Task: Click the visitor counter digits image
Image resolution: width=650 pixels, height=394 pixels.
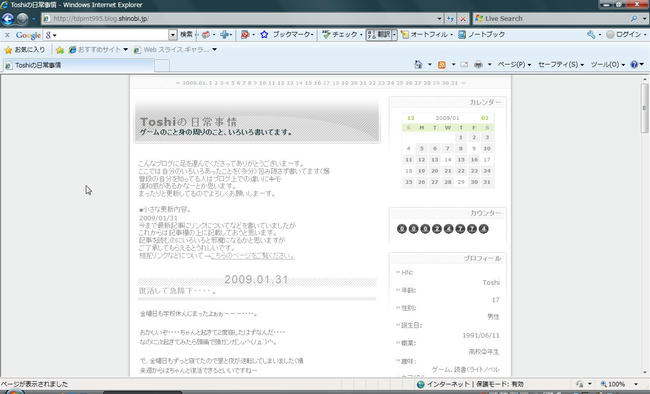Action: tap(442, 229)
